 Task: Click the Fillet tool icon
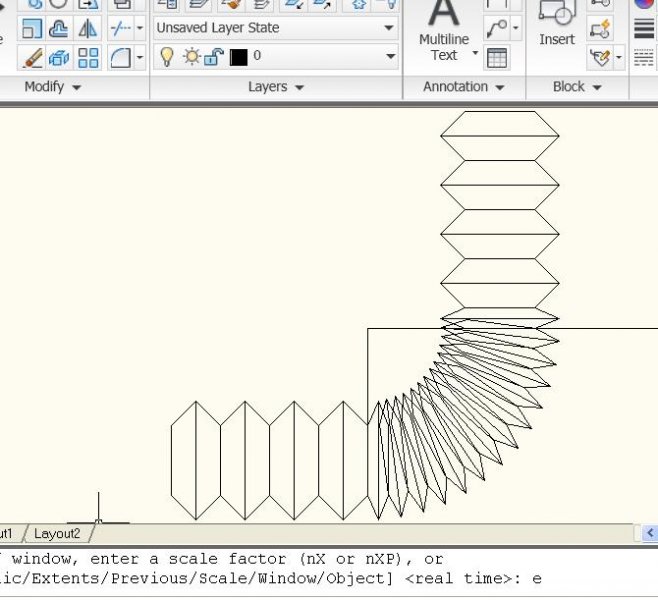121,57
